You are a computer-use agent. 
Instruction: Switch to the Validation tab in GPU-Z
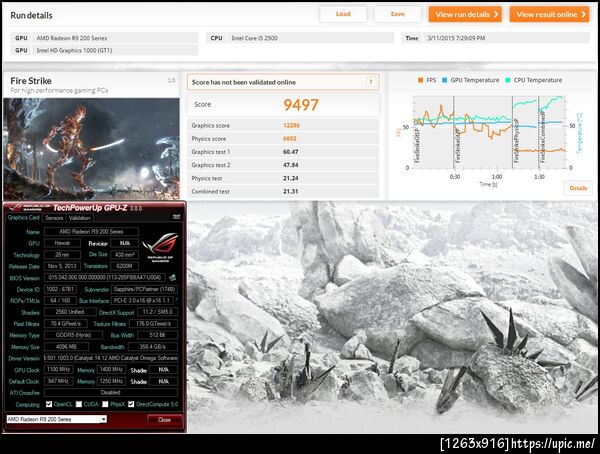[x=80, y=218]
